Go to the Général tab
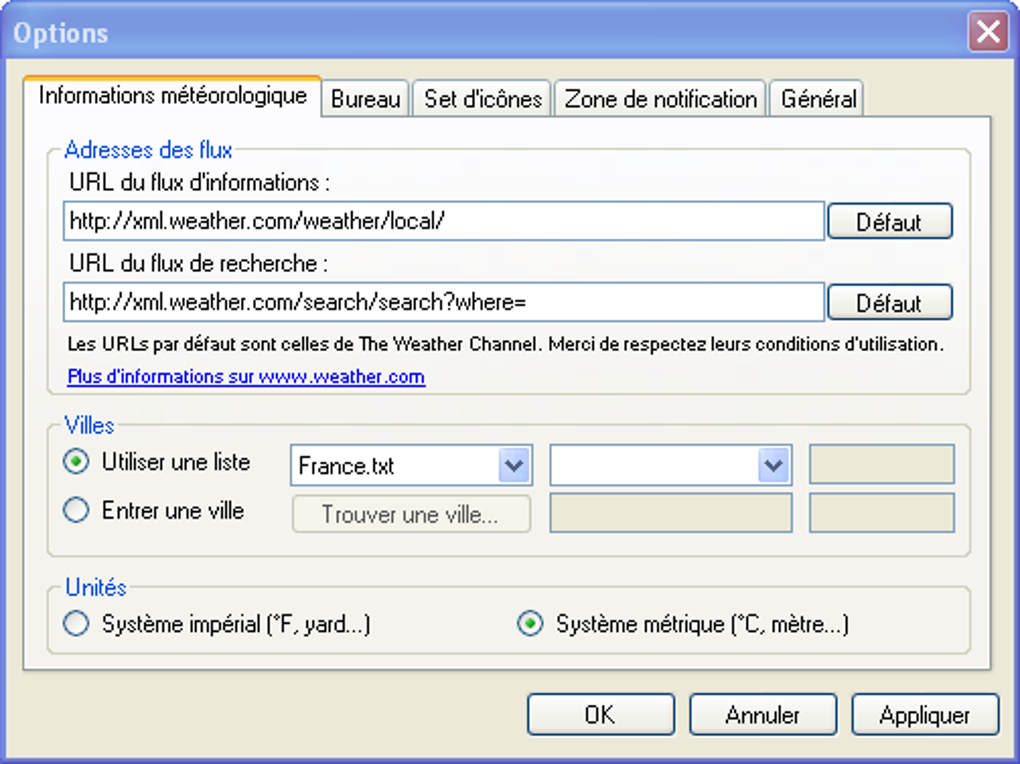1020x764 pixels. 818,99
